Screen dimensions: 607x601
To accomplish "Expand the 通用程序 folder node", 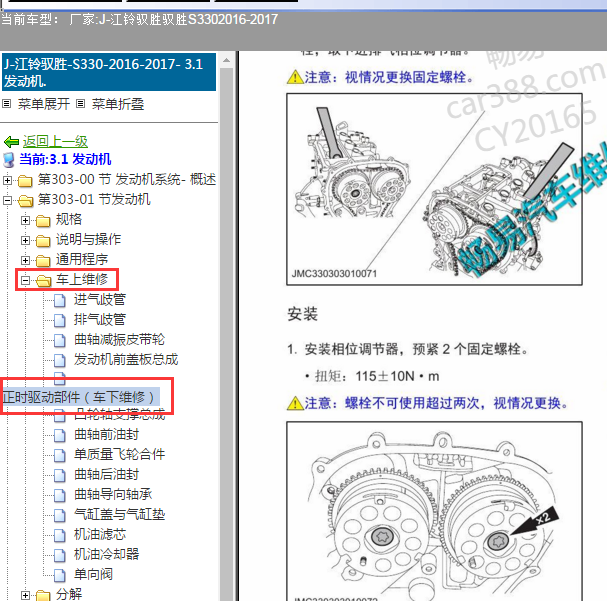I will [x=25, y=260].
